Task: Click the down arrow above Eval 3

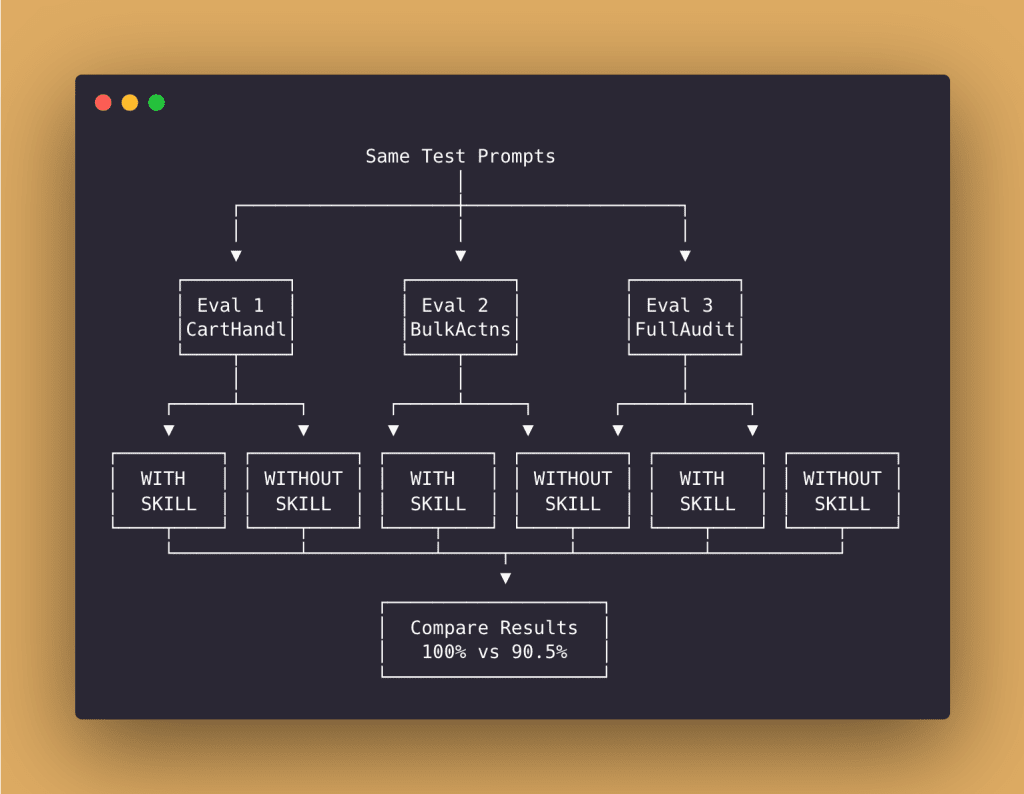Action: pyautogui.click(x=685, y=256)
